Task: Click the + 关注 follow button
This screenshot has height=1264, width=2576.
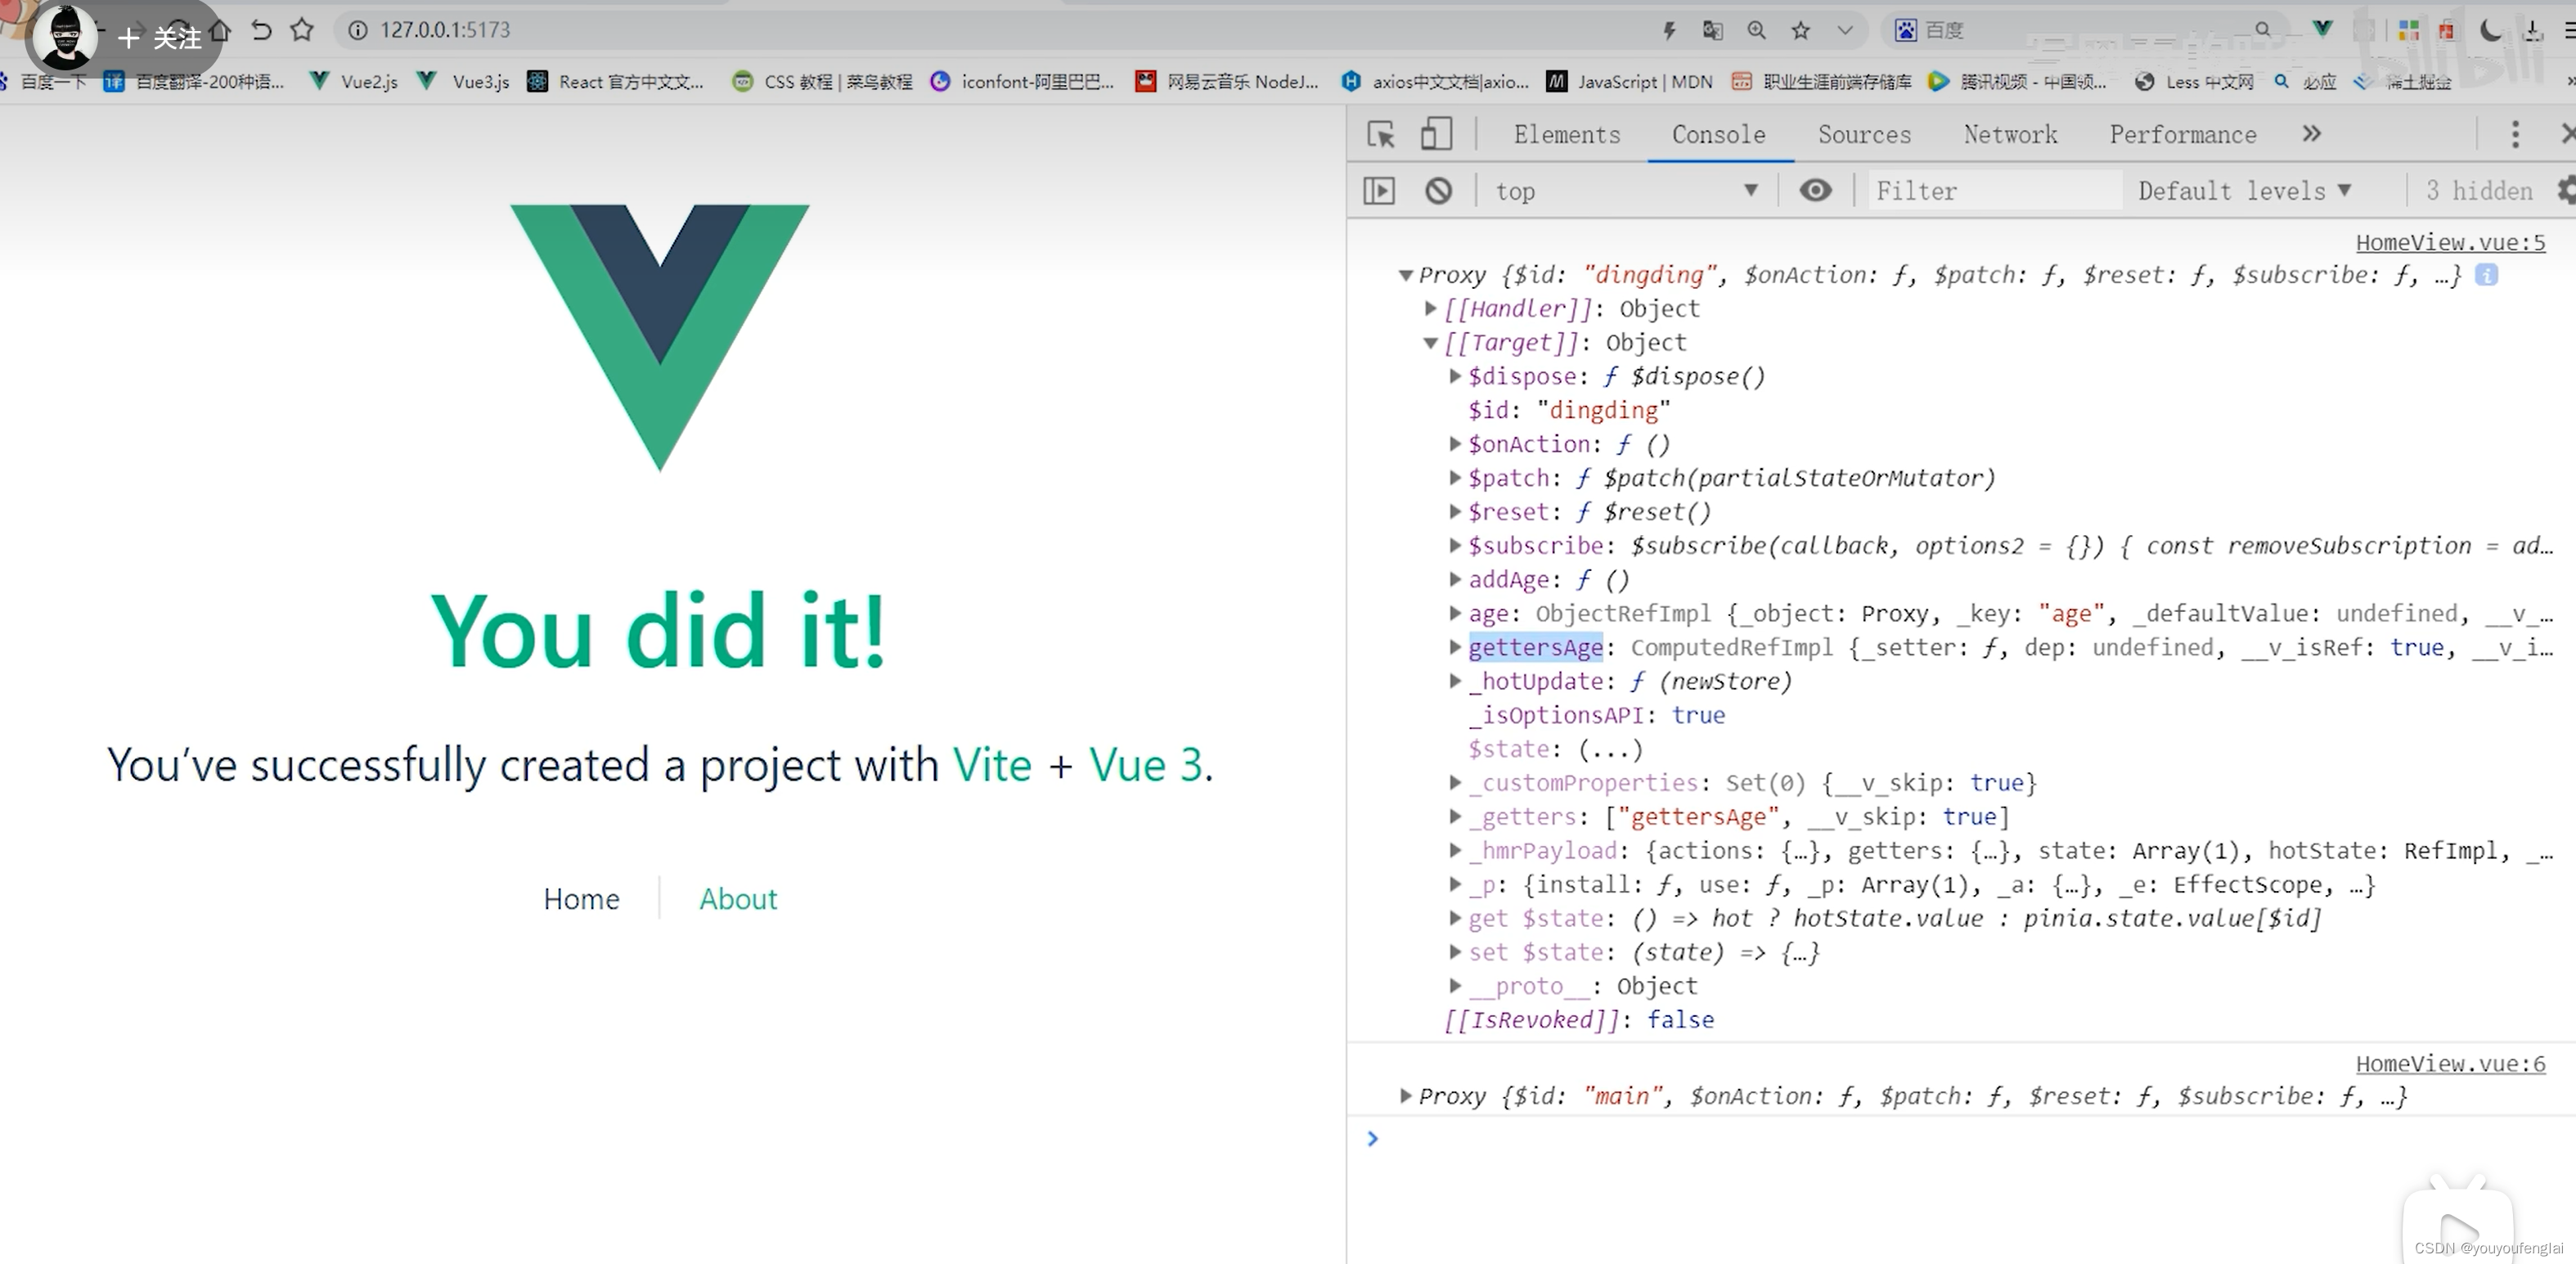Action: click(x=159, y=38)
